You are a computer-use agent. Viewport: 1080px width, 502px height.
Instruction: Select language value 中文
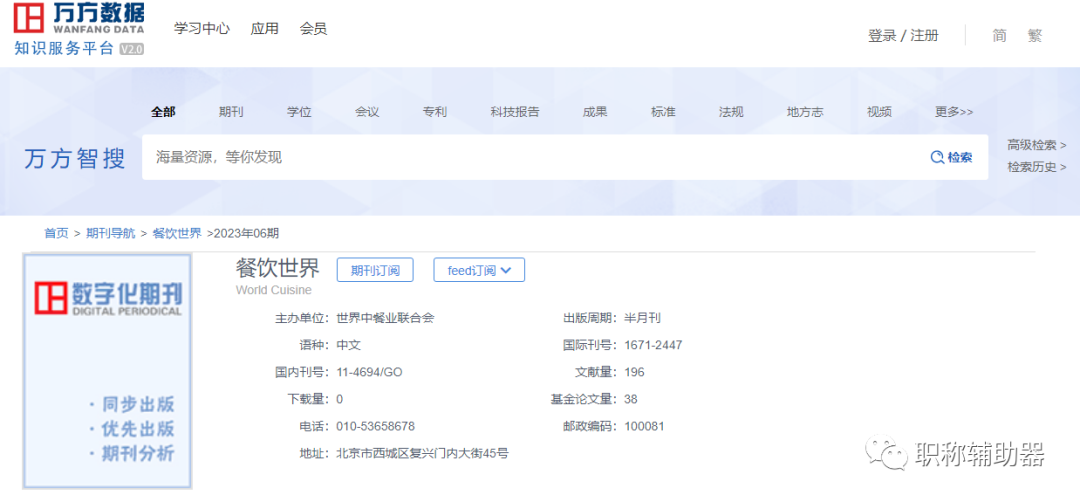pos(349,345)
